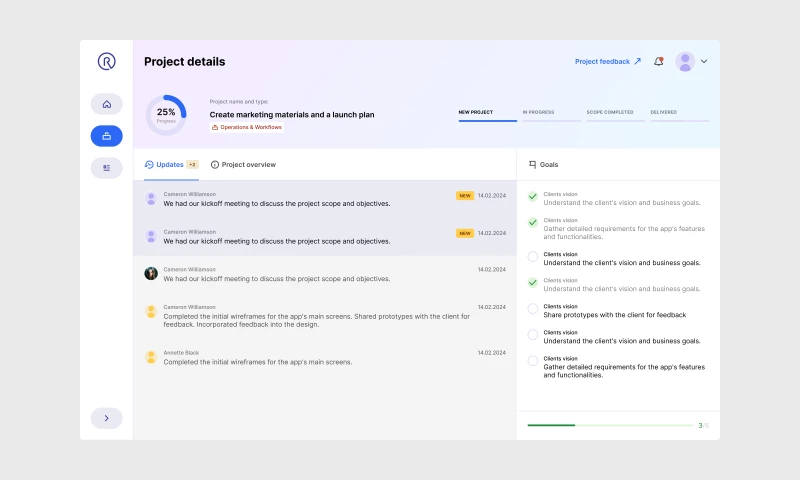
Task: Go to the Home sidebar icon
Action: pos(107,104)
